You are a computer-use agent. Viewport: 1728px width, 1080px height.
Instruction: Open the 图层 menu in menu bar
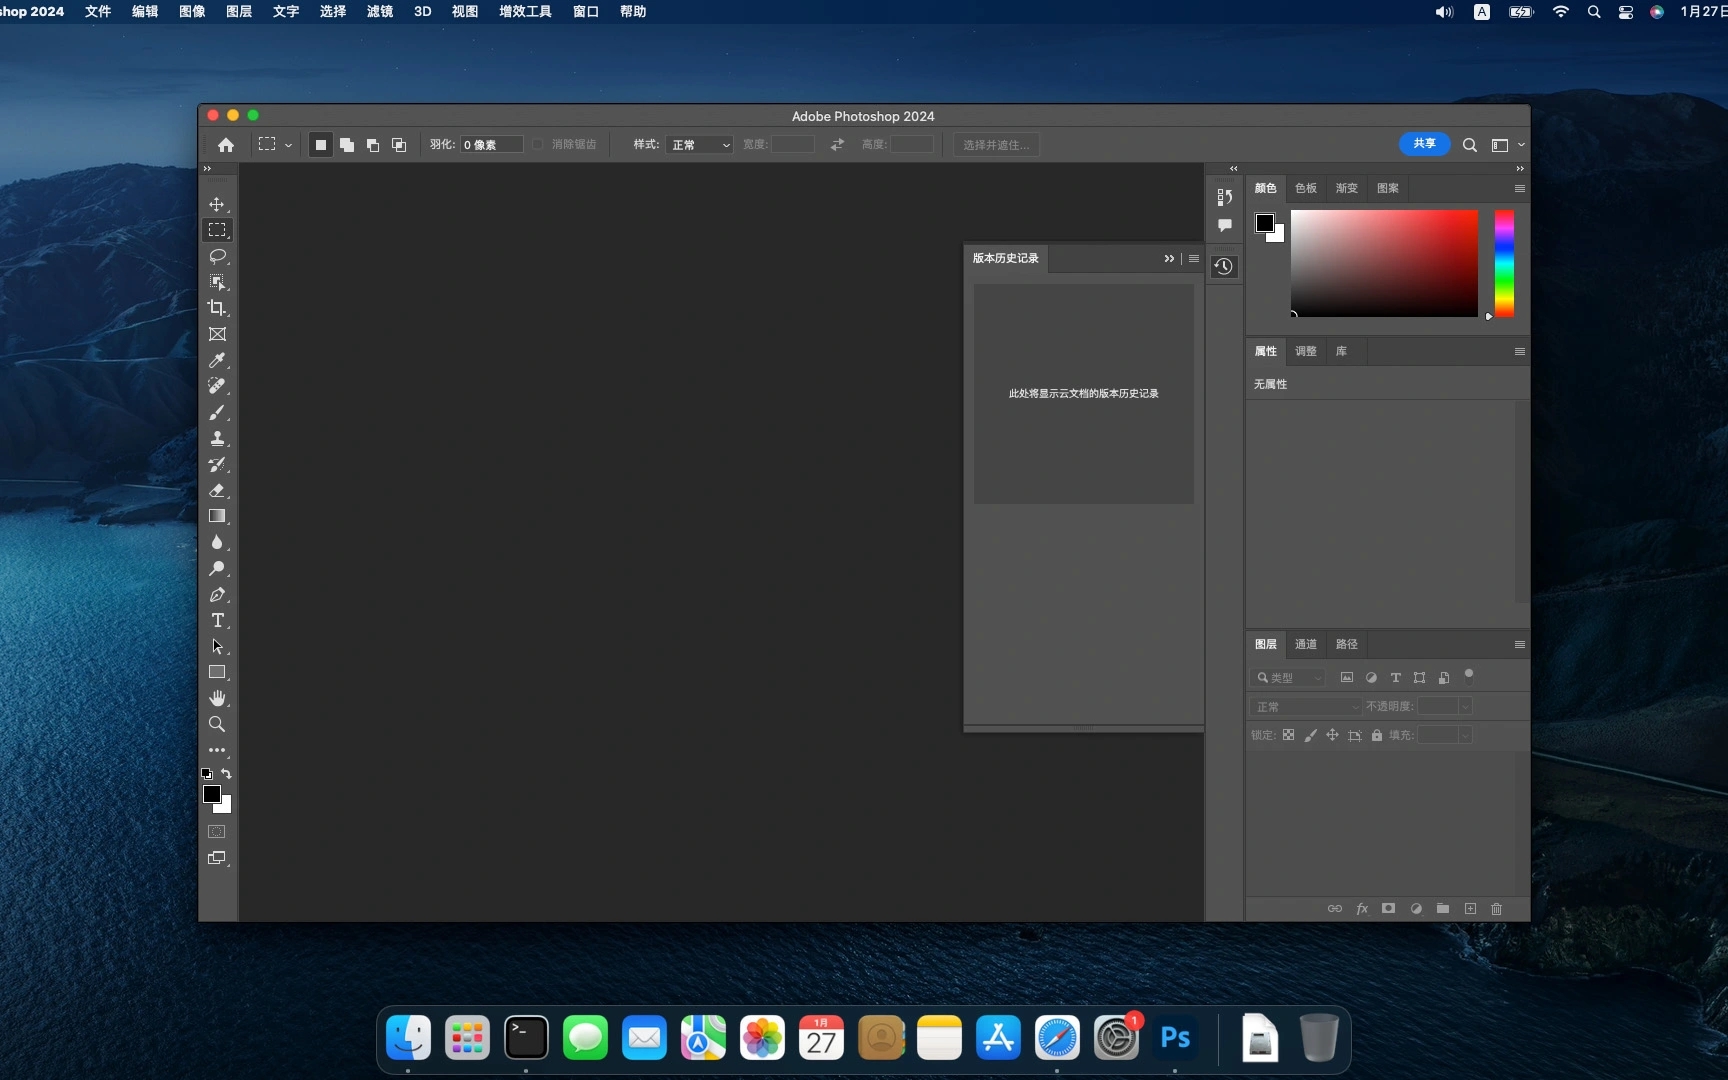point(239,11)
